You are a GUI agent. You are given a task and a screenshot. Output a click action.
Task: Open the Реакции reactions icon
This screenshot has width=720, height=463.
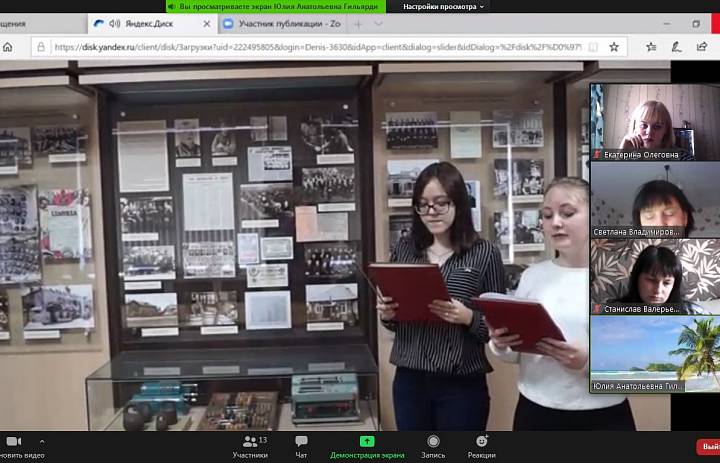[x=482, y=441]
